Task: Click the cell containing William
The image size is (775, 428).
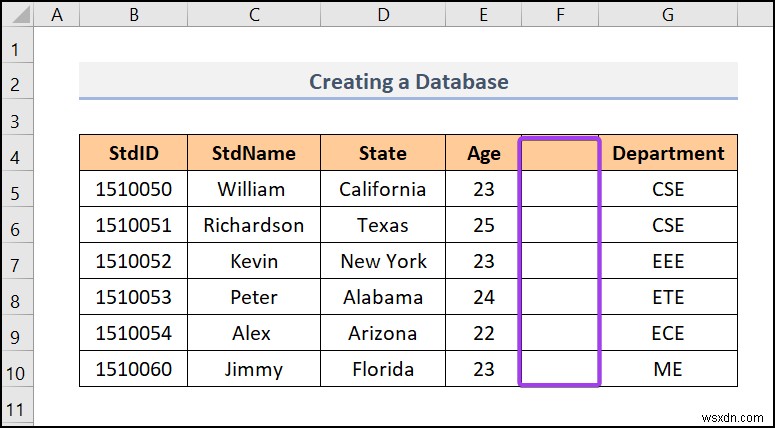Action: pos(251,189)
